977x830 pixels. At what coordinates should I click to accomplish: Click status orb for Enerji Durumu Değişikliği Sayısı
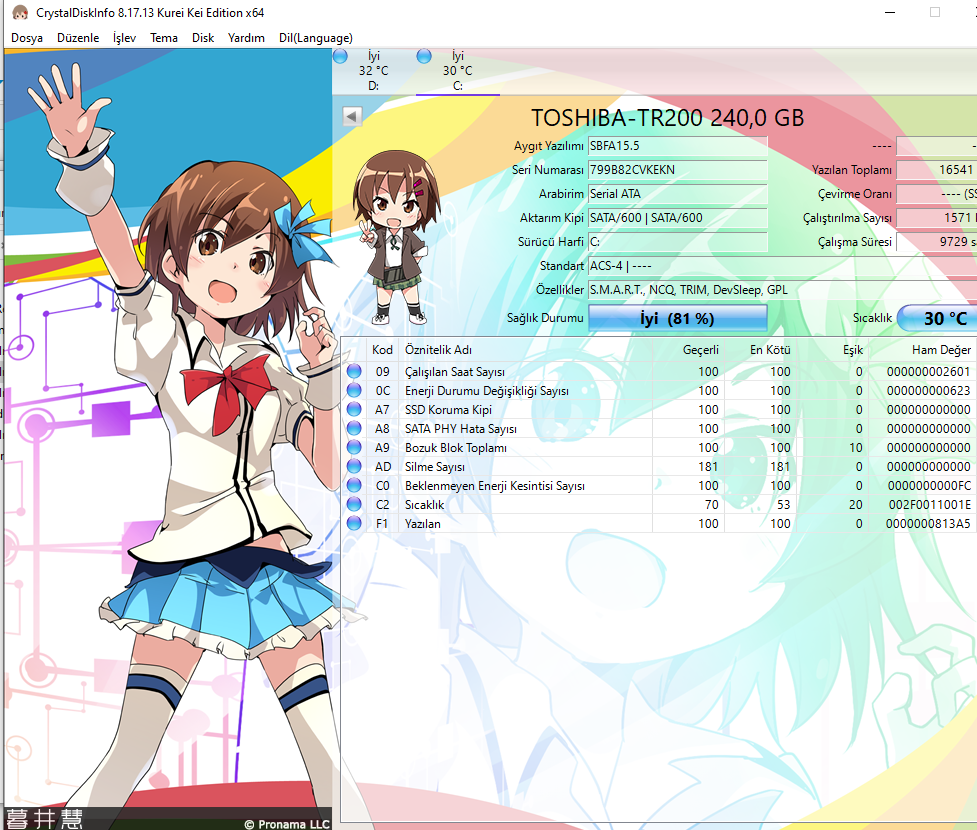354,391
